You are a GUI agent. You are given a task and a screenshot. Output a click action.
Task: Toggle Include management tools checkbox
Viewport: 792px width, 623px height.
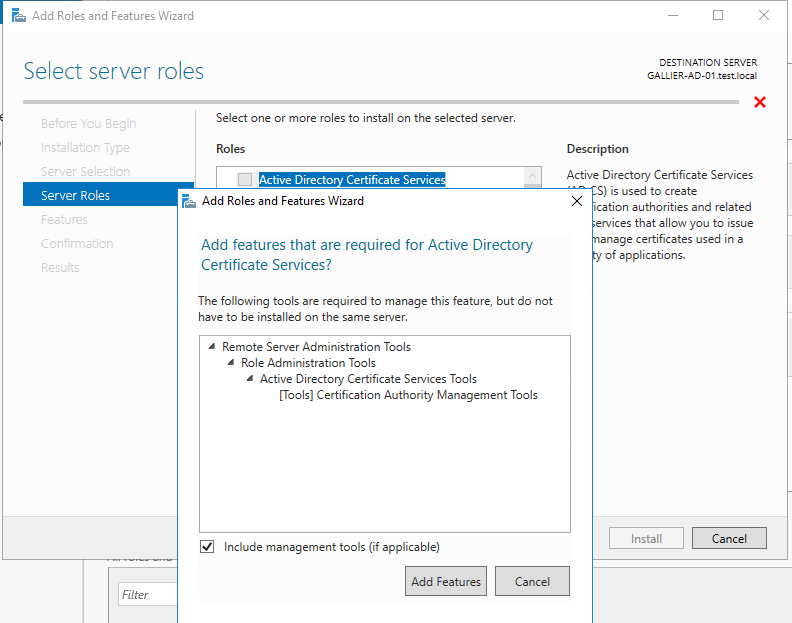[x=207, y=546]
